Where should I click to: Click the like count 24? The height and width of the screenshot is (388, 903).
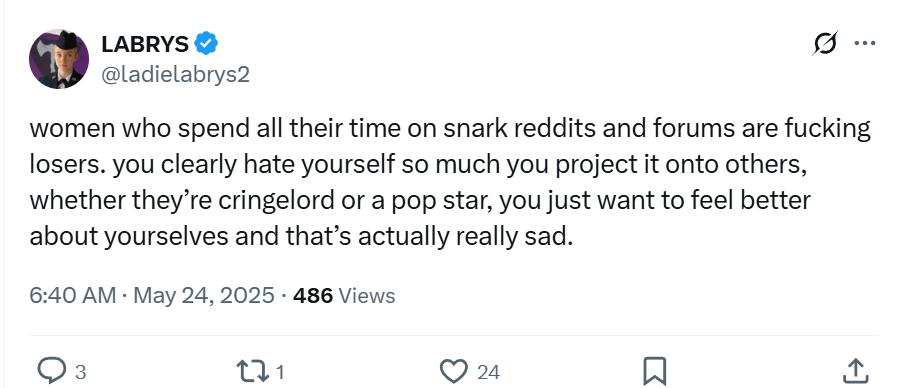click(488, 372)
